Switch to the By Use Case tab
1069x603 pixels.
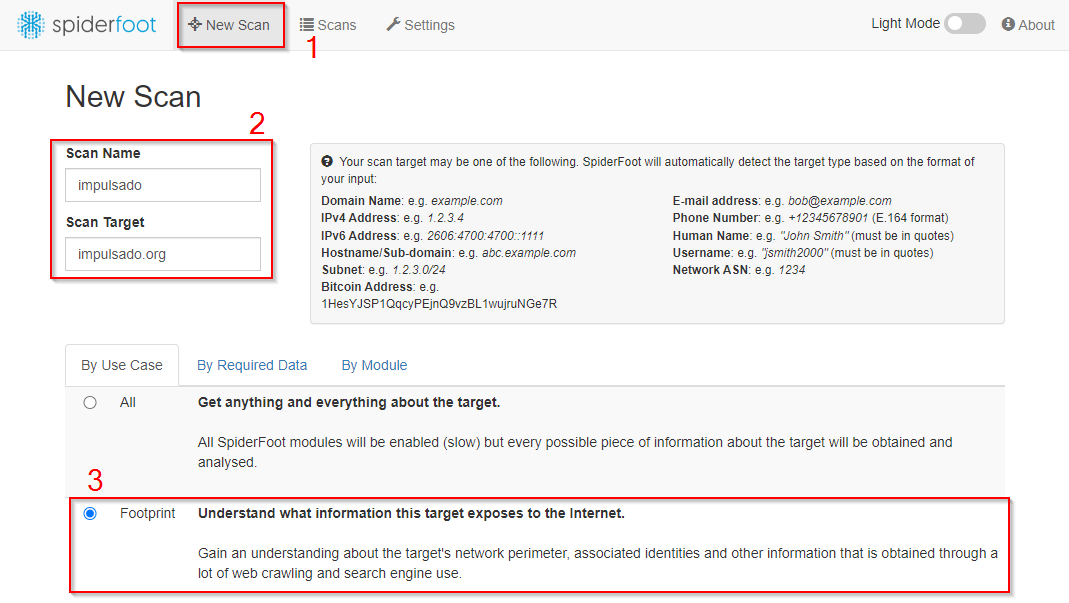click(122, 365)
